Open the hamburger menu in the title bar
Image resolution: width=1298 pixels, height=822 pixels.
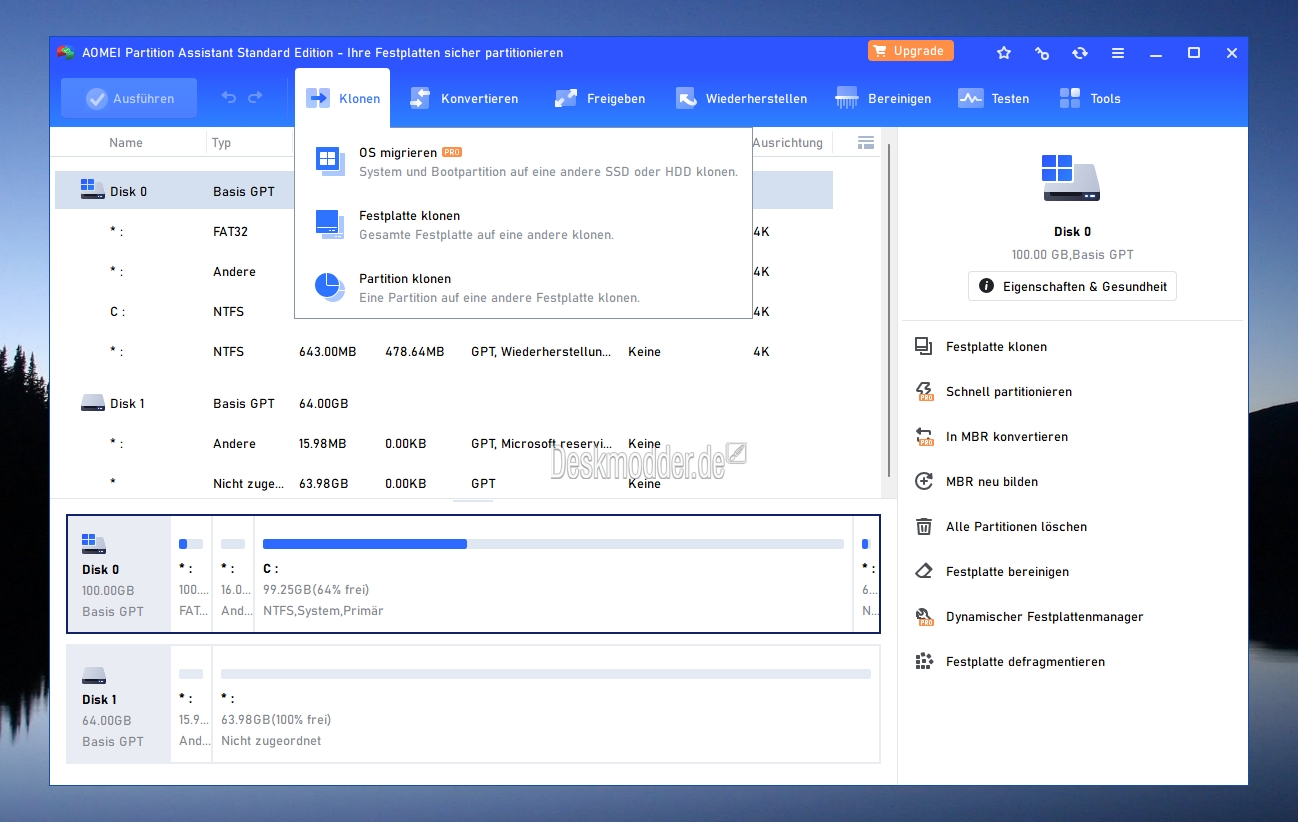(x=1118, y=53)
